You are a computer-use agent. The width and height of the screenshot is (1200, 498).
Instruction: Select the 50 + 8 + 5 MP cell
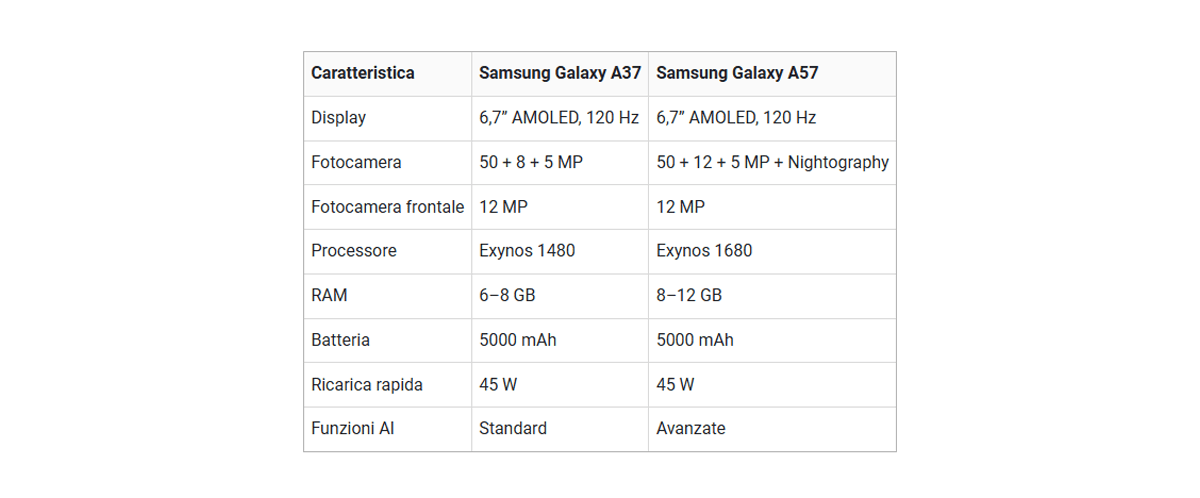531,162
